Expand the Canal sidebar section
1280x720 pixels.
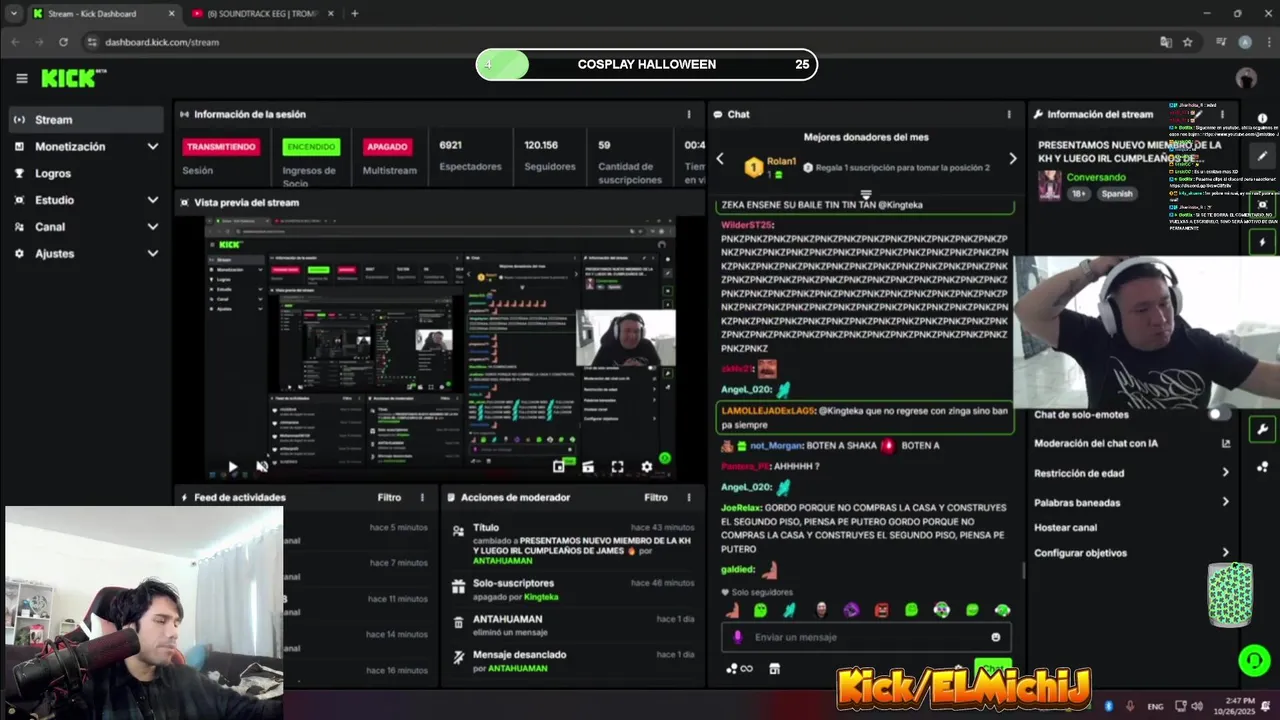(152, 227)
